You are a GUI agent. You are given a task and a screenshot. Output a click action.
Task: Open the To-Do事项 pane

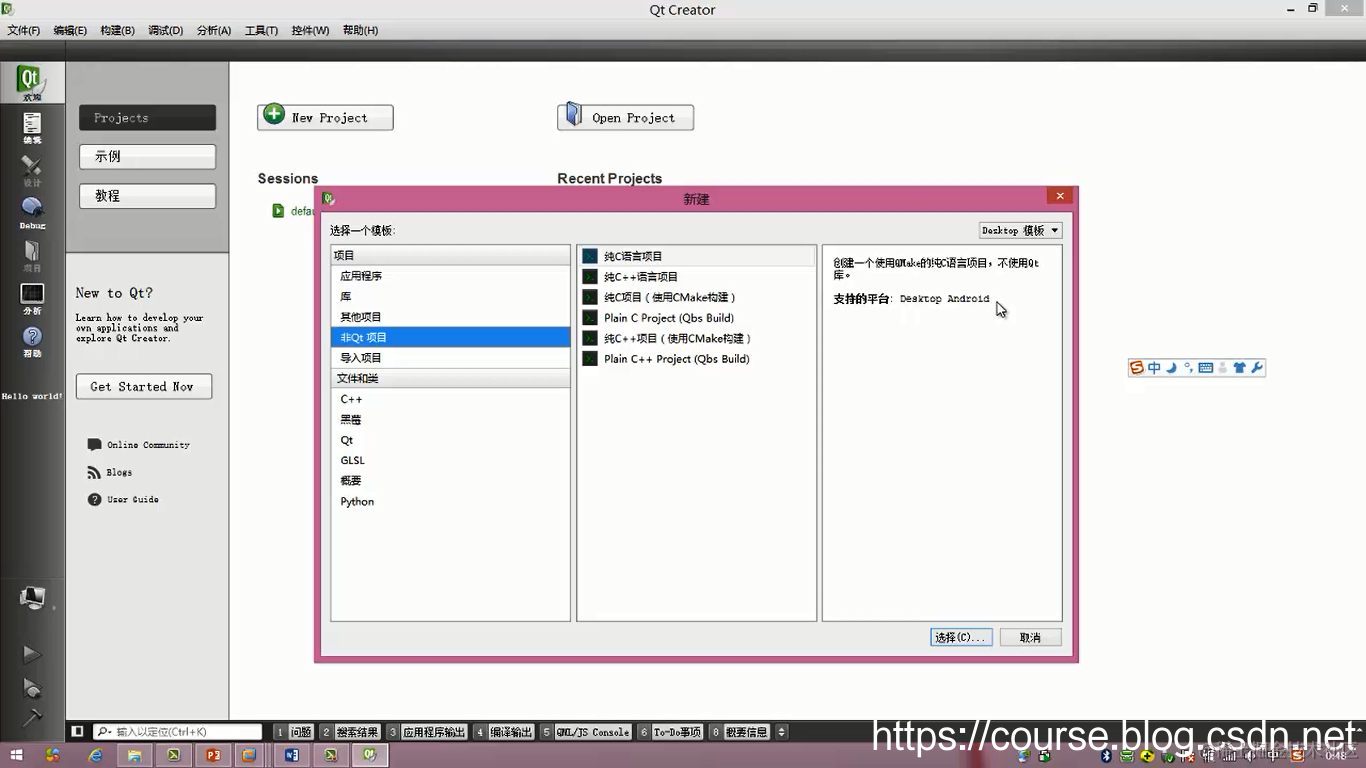click(671, 732)
